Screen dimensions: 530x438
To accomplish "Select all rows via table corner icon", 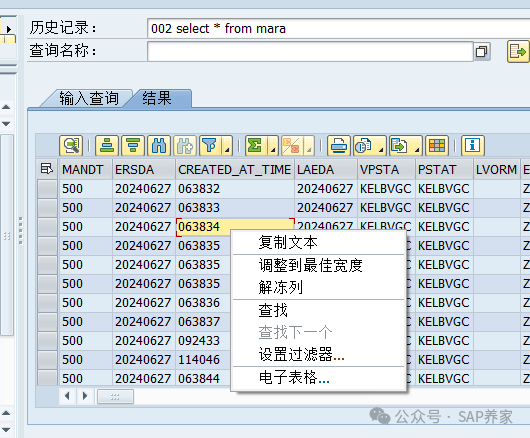I will (x=47, y=169).
